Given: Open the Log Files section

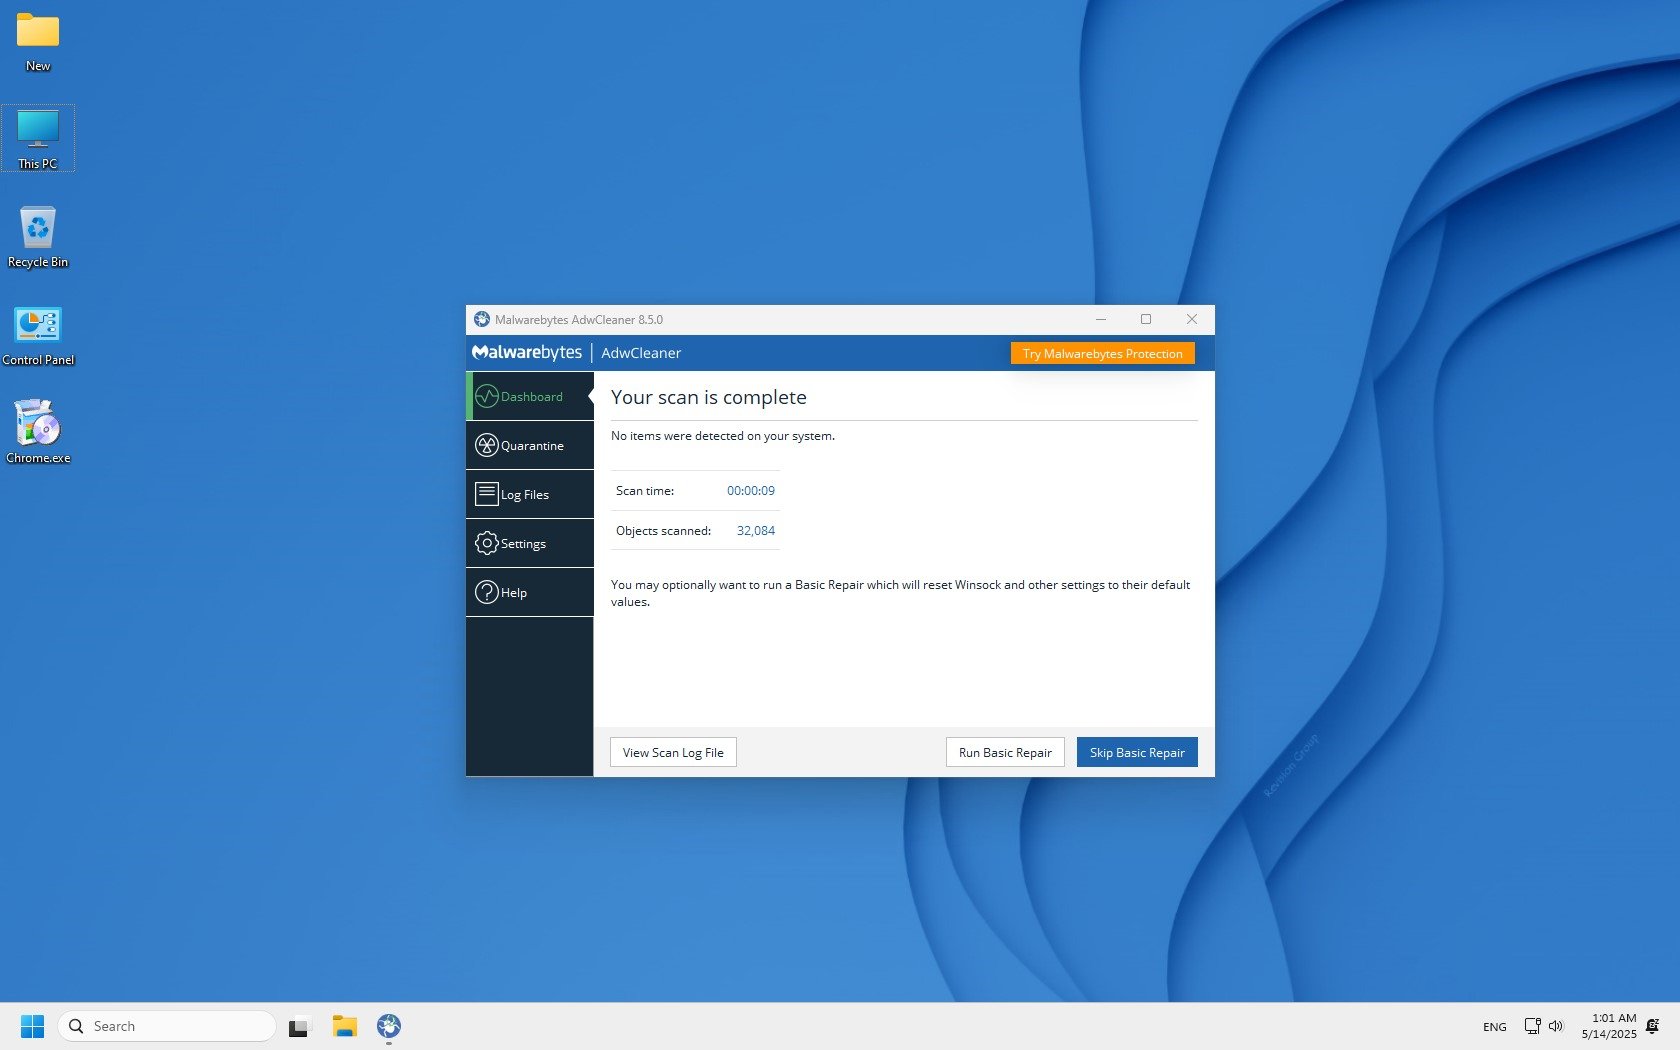Looking at the screenshot, I should pyautogui.click(x=530, y=495).
